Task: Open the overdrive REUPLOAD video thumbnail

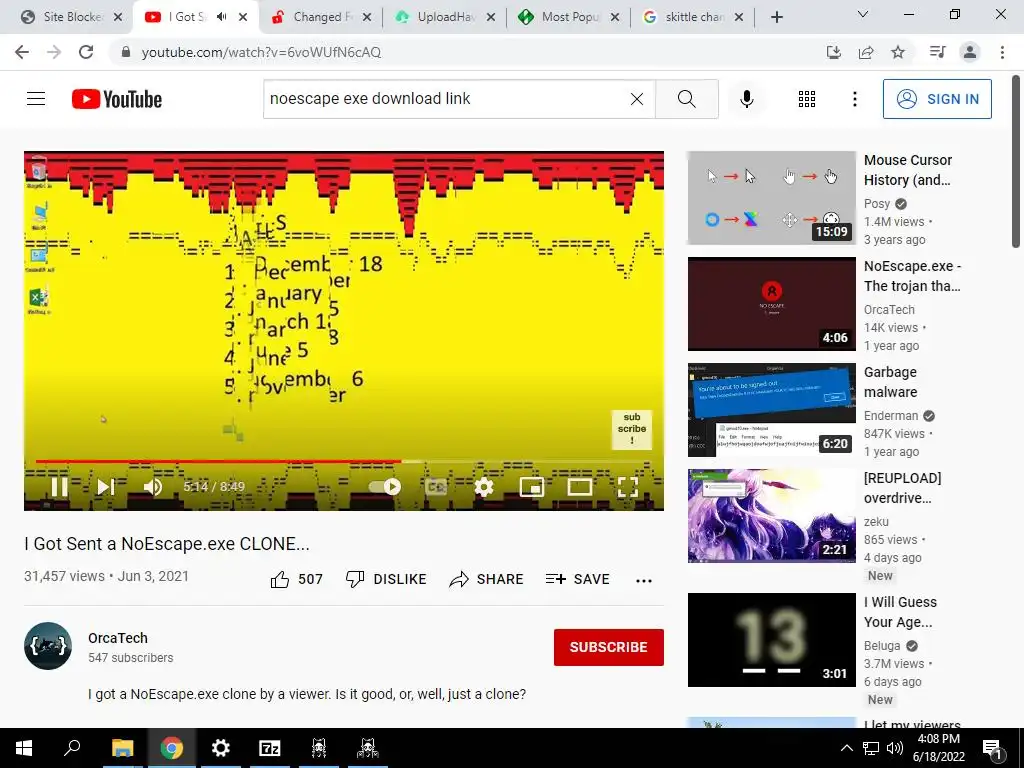Action: 771,516
